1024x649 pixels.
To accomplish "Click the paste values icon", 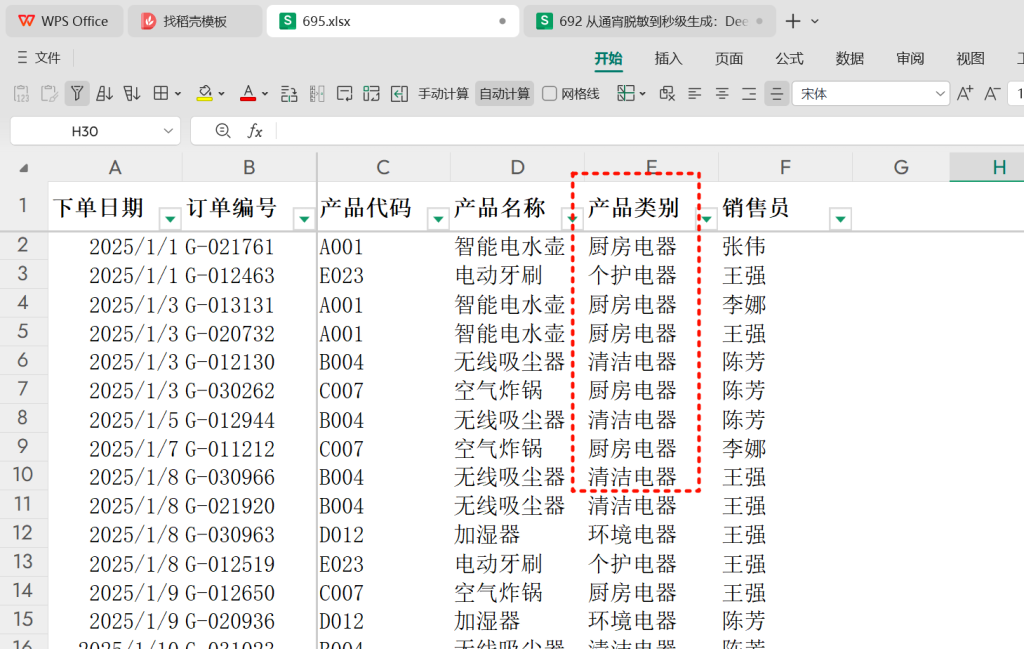I will 22,94.
